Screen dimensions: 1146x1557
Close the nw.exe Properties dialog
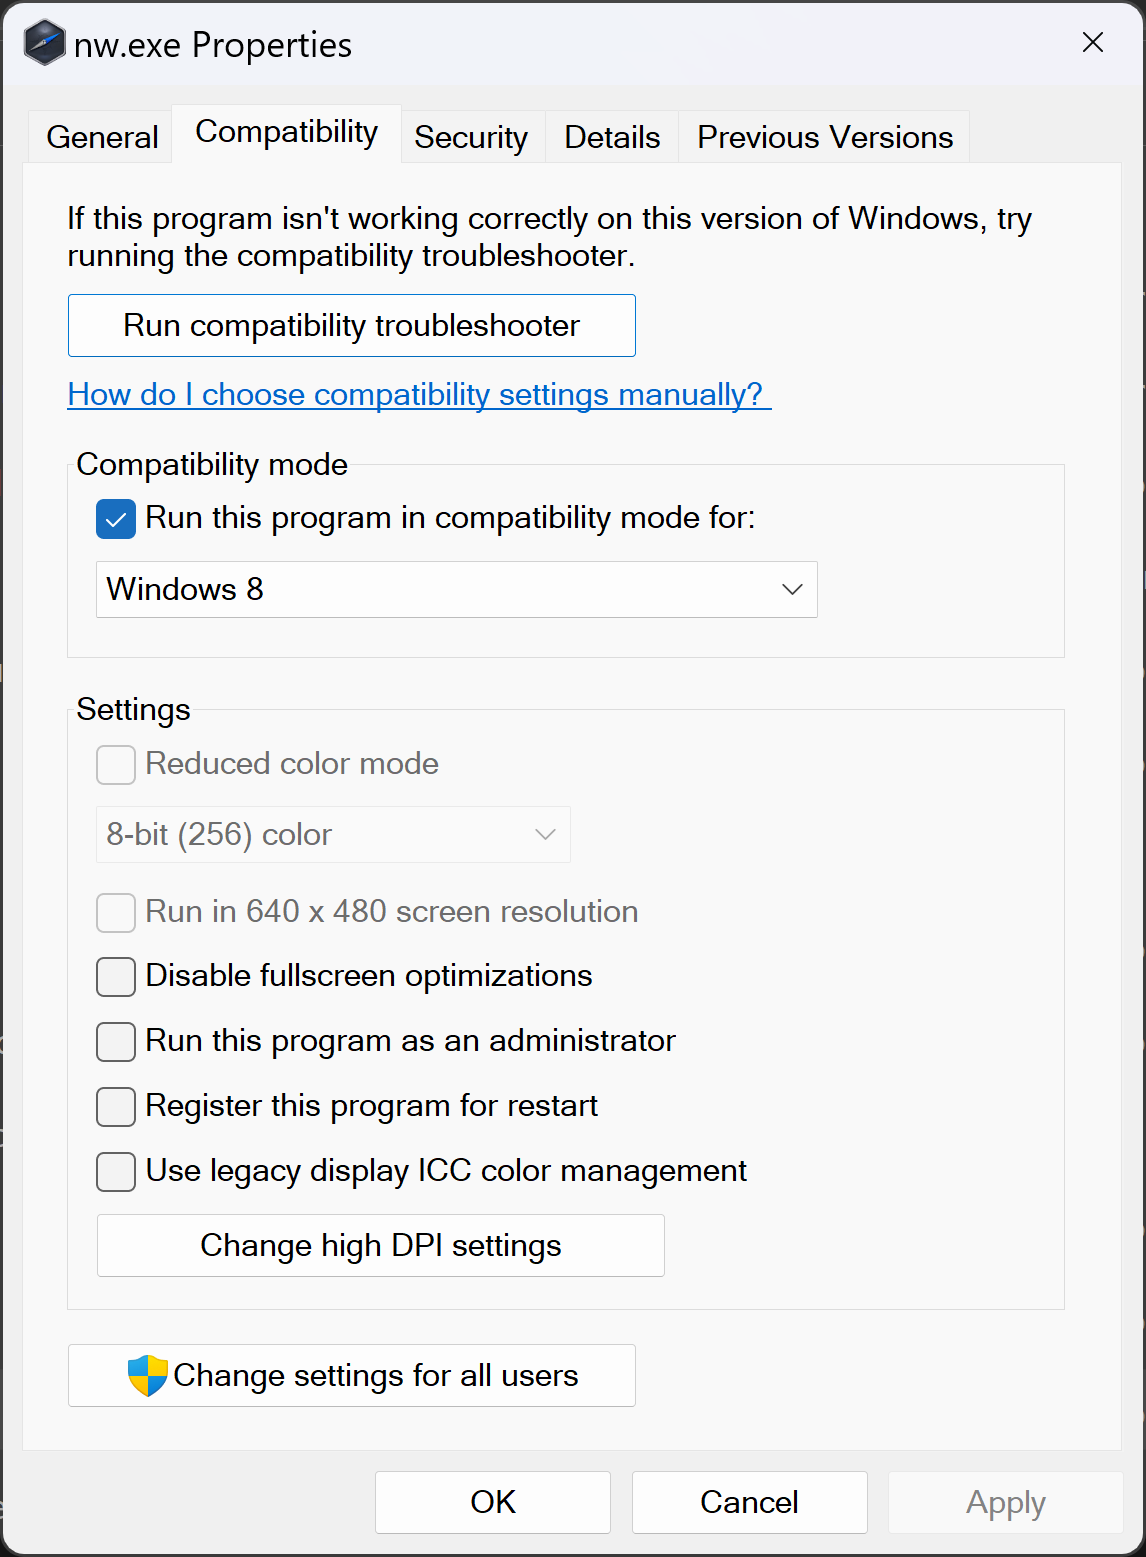coord(1092,42)
